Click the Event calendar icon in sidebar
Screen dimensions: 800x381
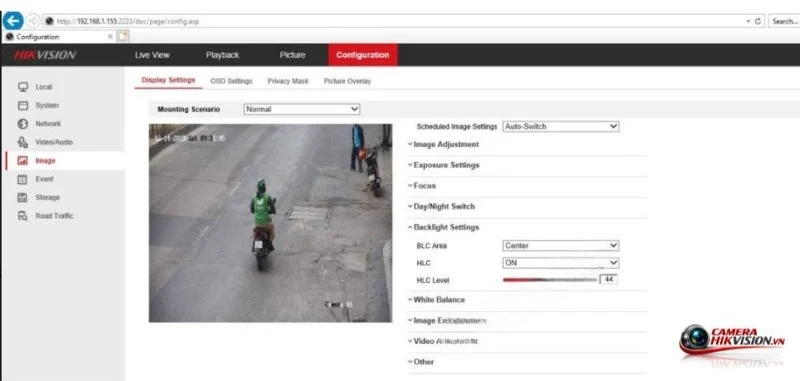click(22, 179)
